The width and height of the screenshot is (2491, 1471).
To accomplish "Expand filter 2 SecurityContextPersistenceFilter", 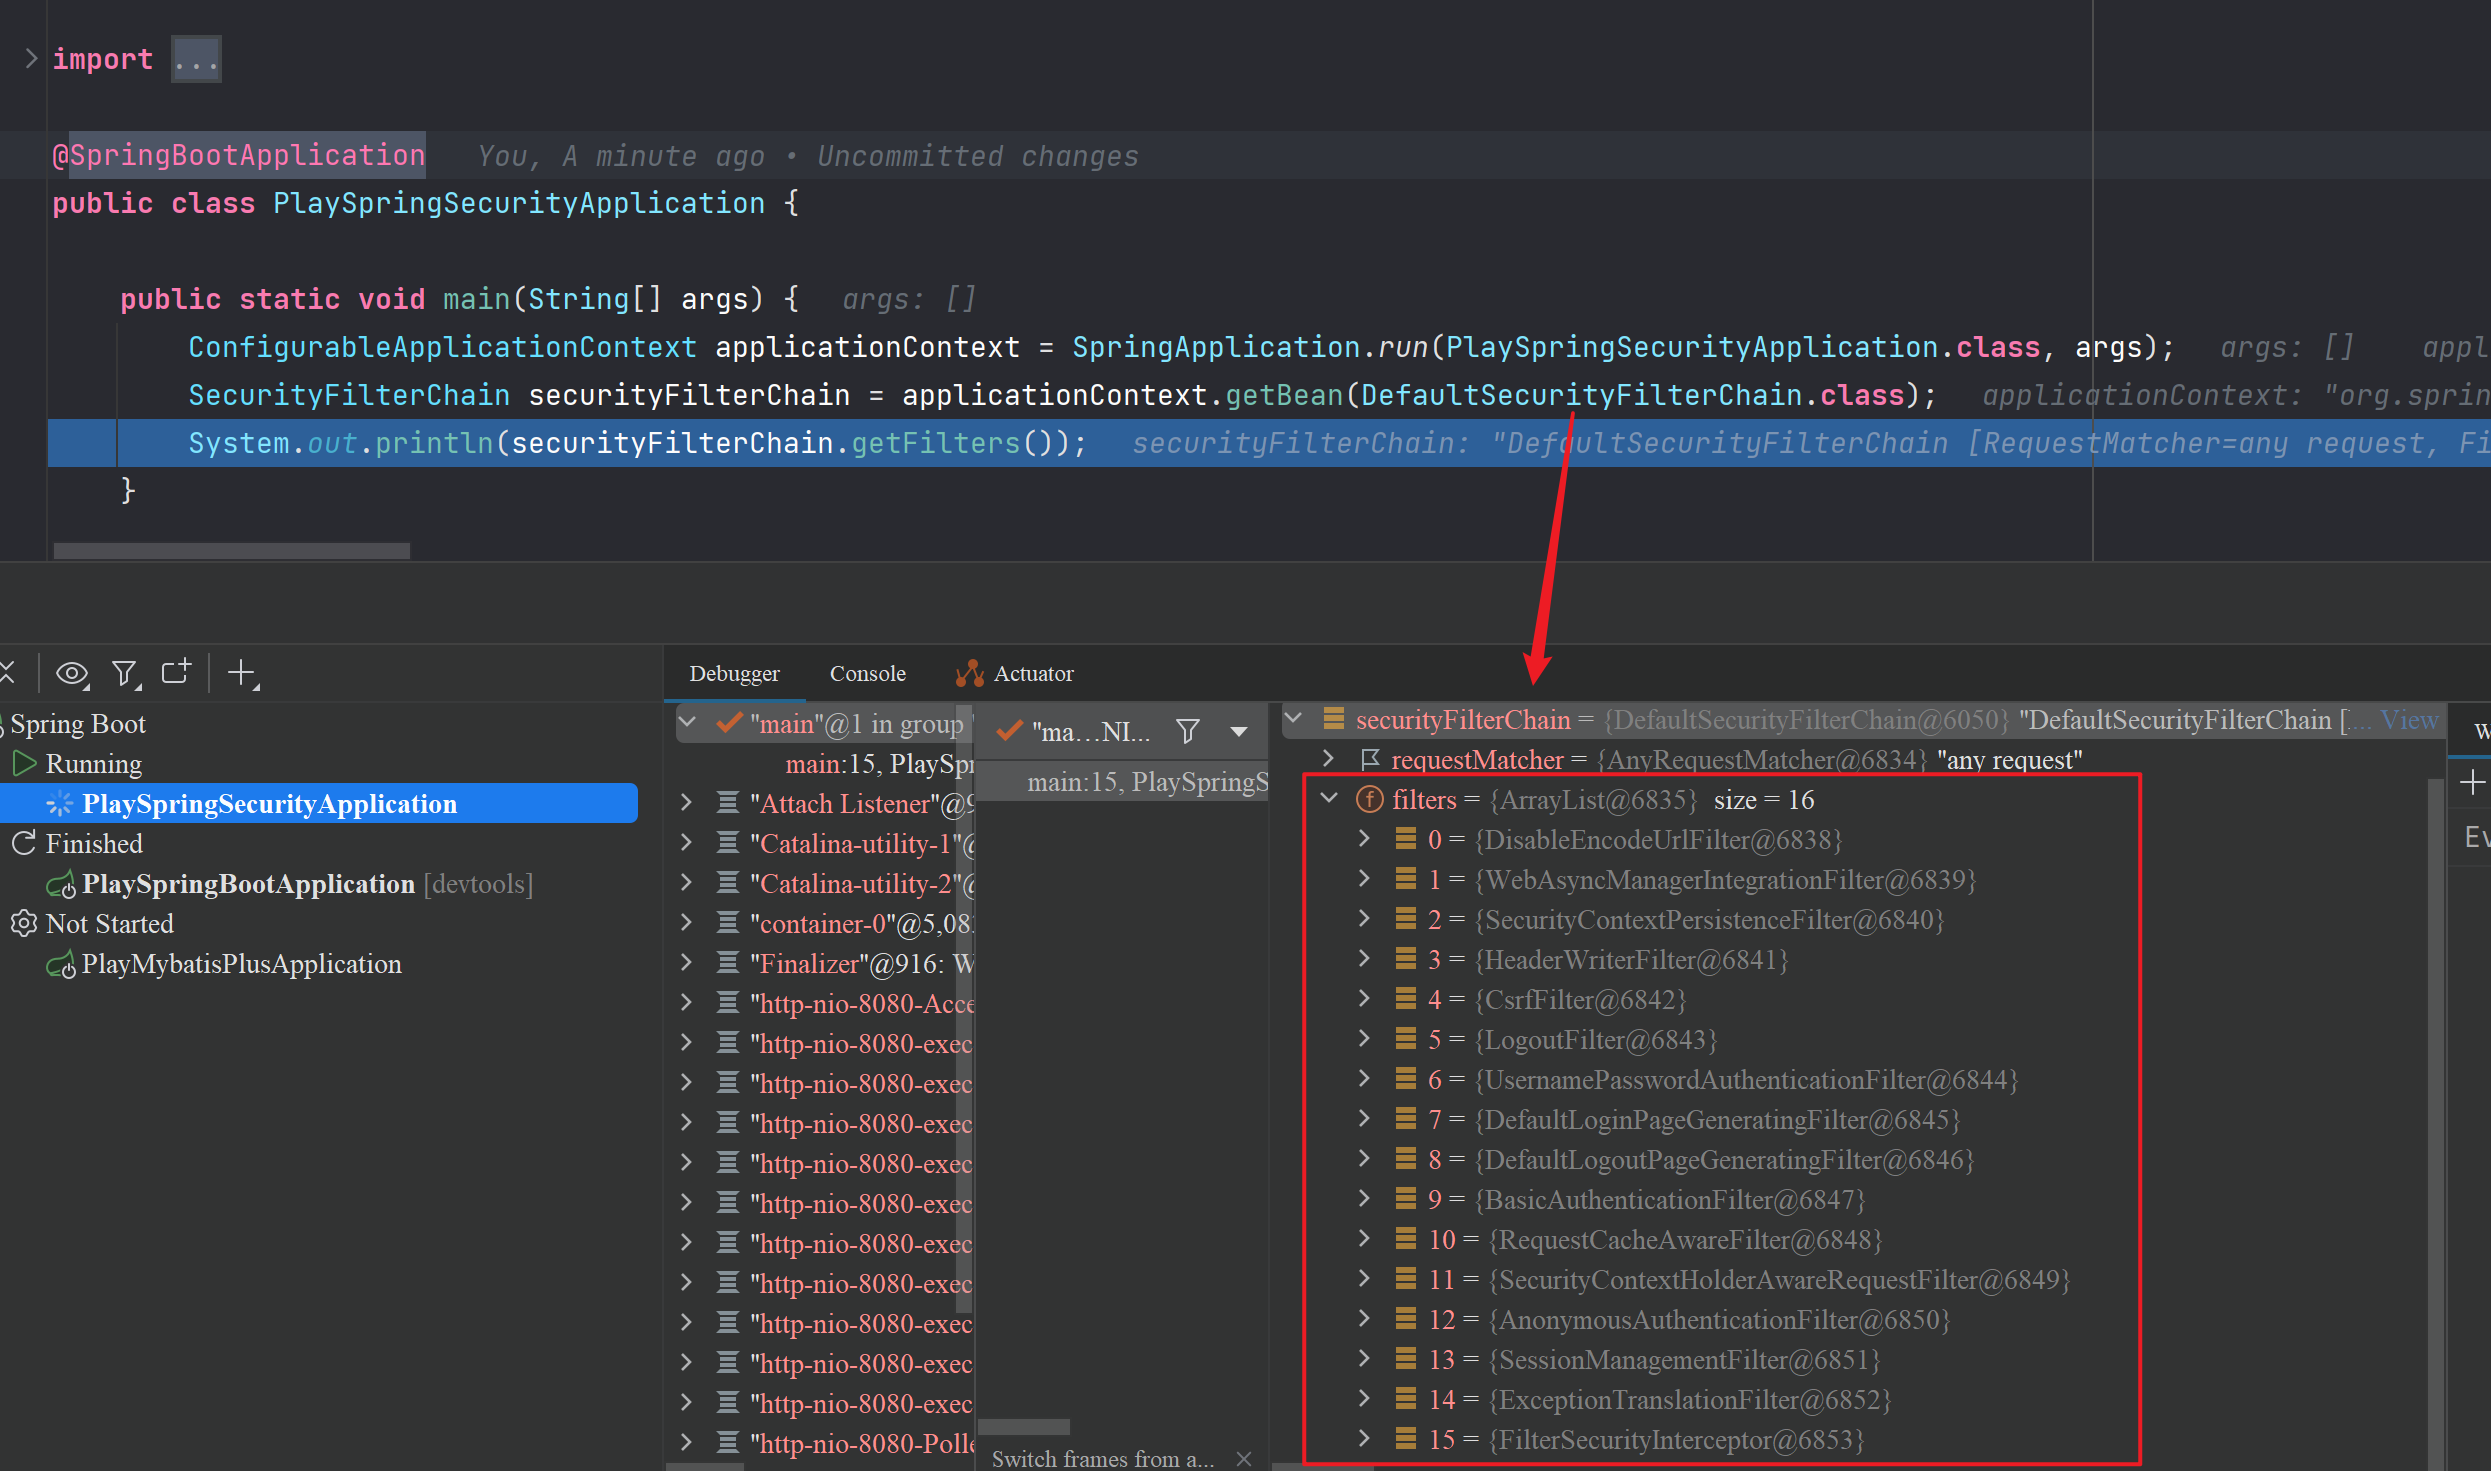I will (1364, 919).
